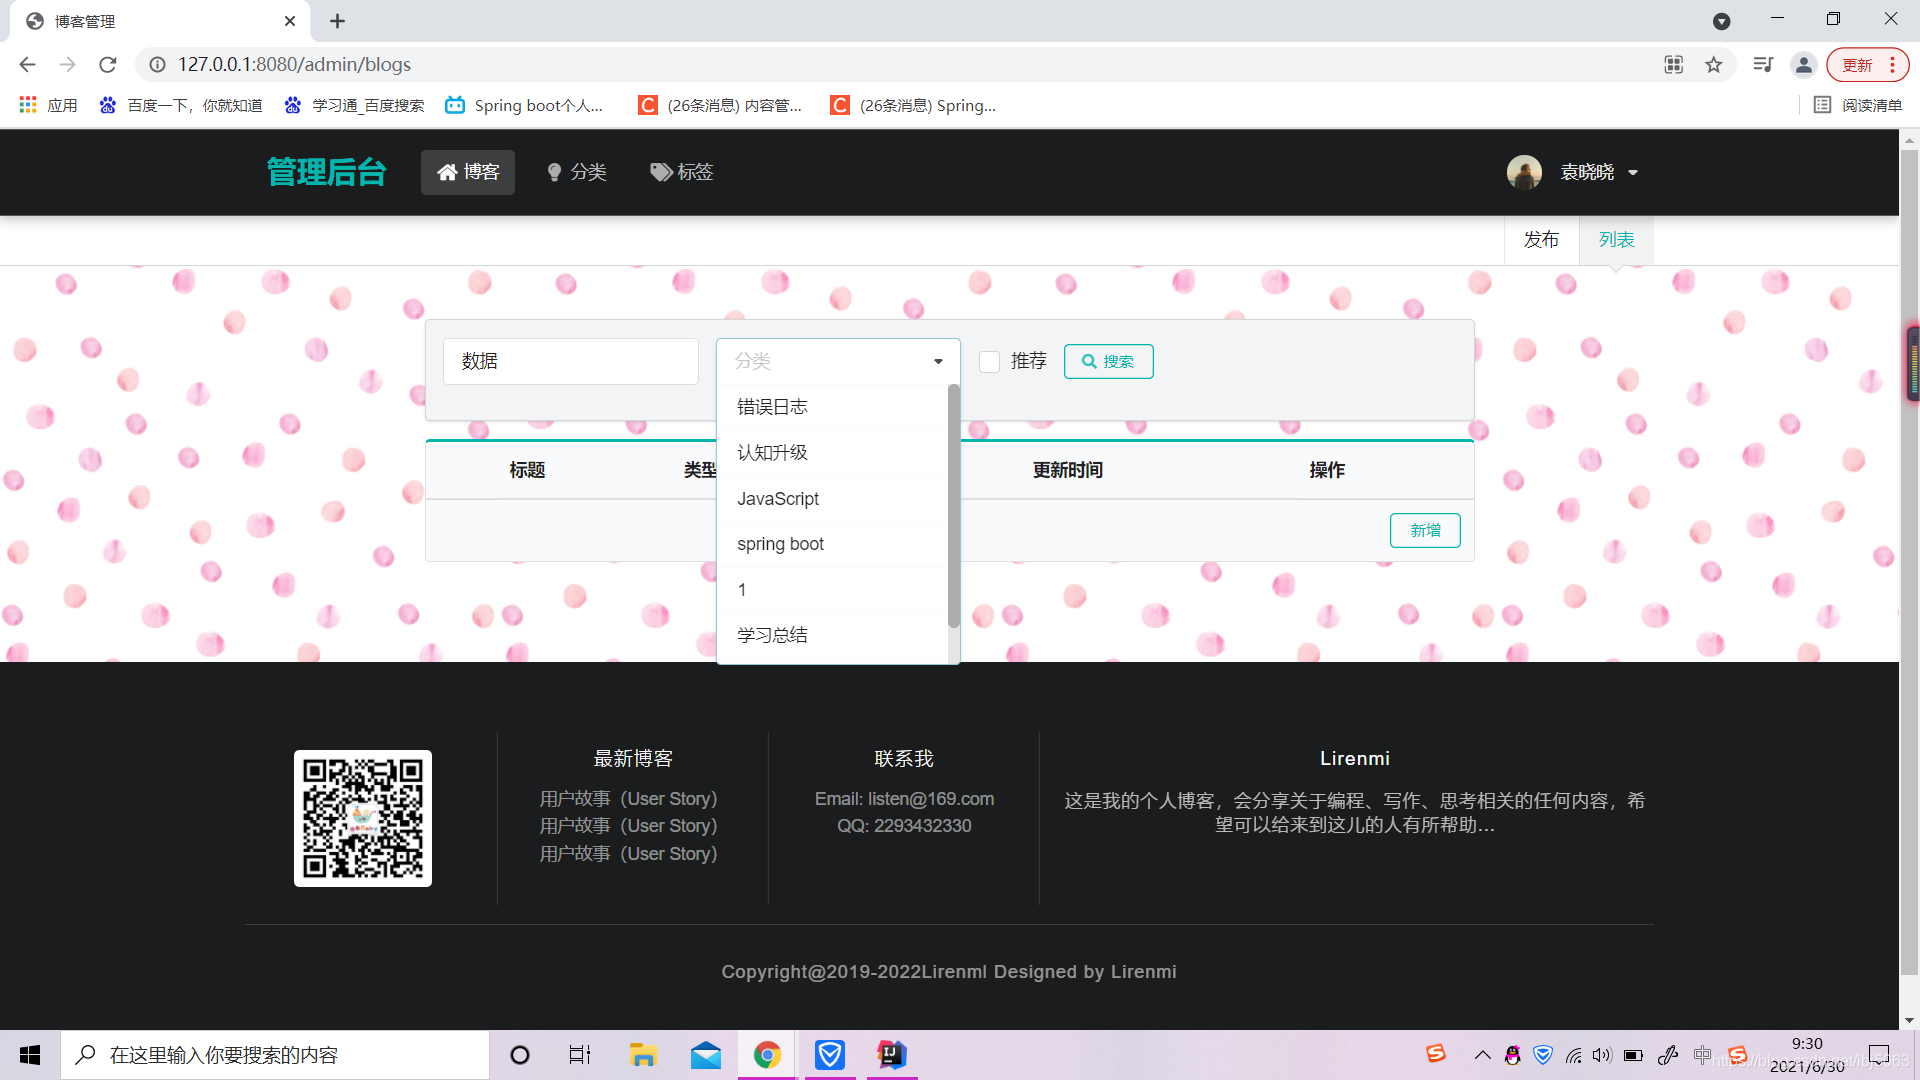Viewport: 1920px width, 1080px height.
Task: Click the user avatar photo in the header
Action: point(1524,172)
